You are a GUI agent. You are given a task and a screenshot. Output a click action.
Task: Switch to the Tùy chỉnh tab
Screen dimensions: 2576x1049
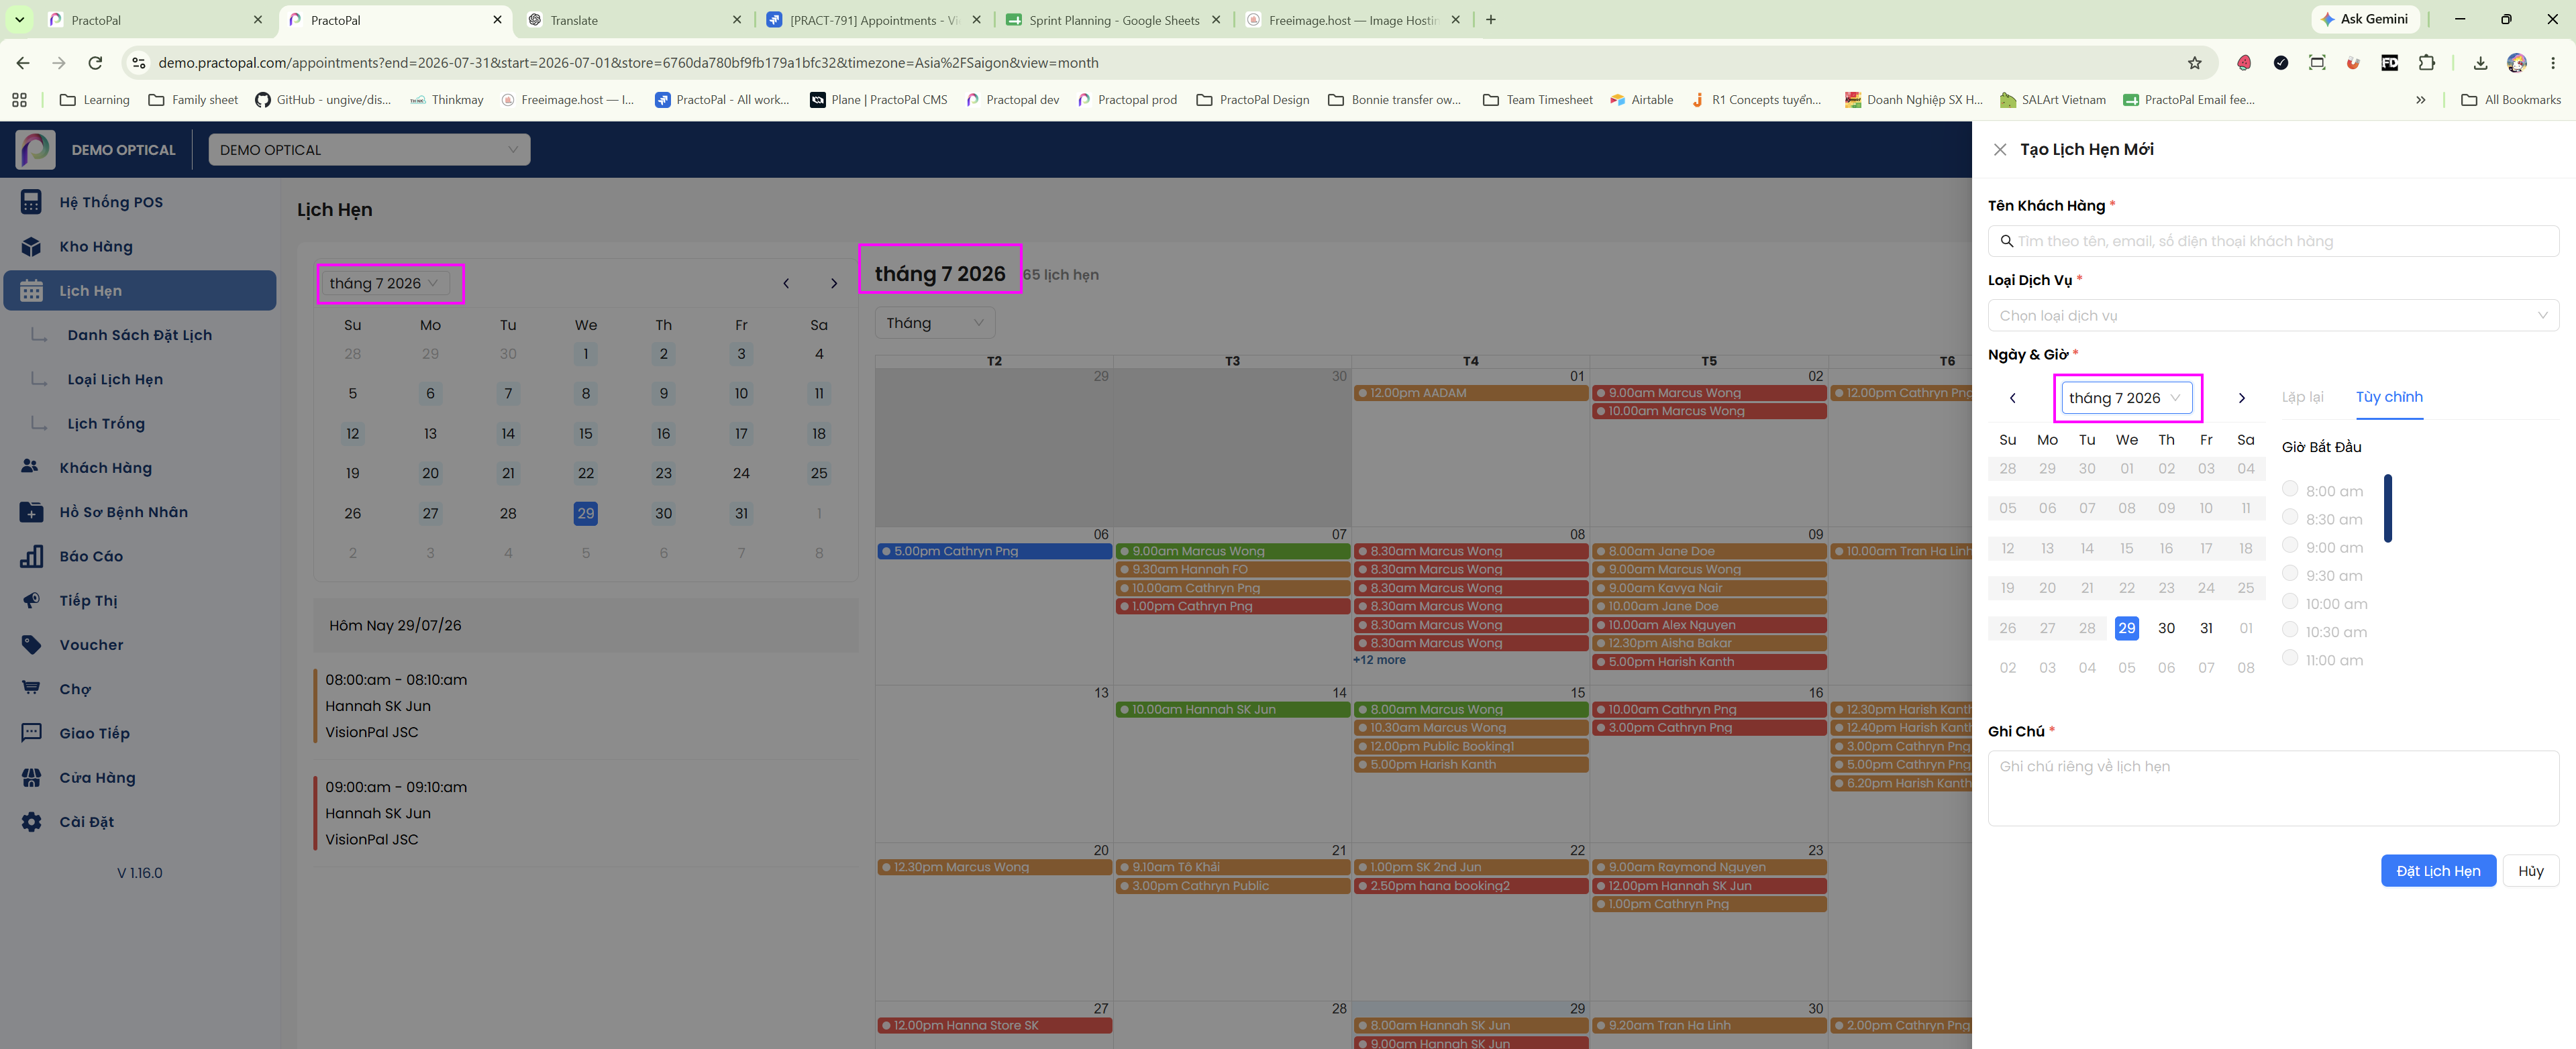tap(2389, 397)
